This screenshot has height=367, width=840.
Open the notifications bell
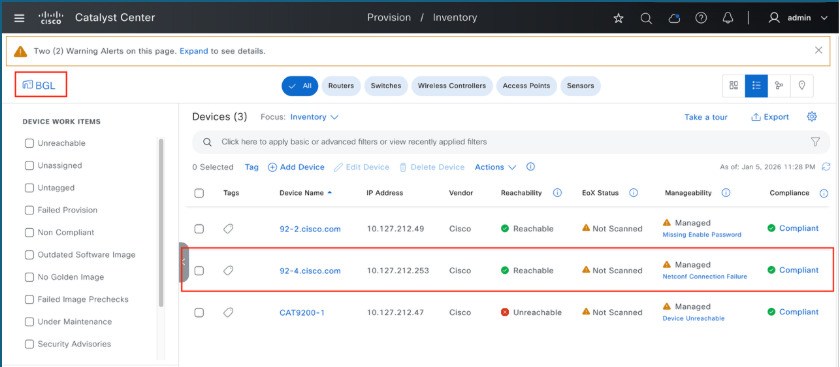[728, 18]
